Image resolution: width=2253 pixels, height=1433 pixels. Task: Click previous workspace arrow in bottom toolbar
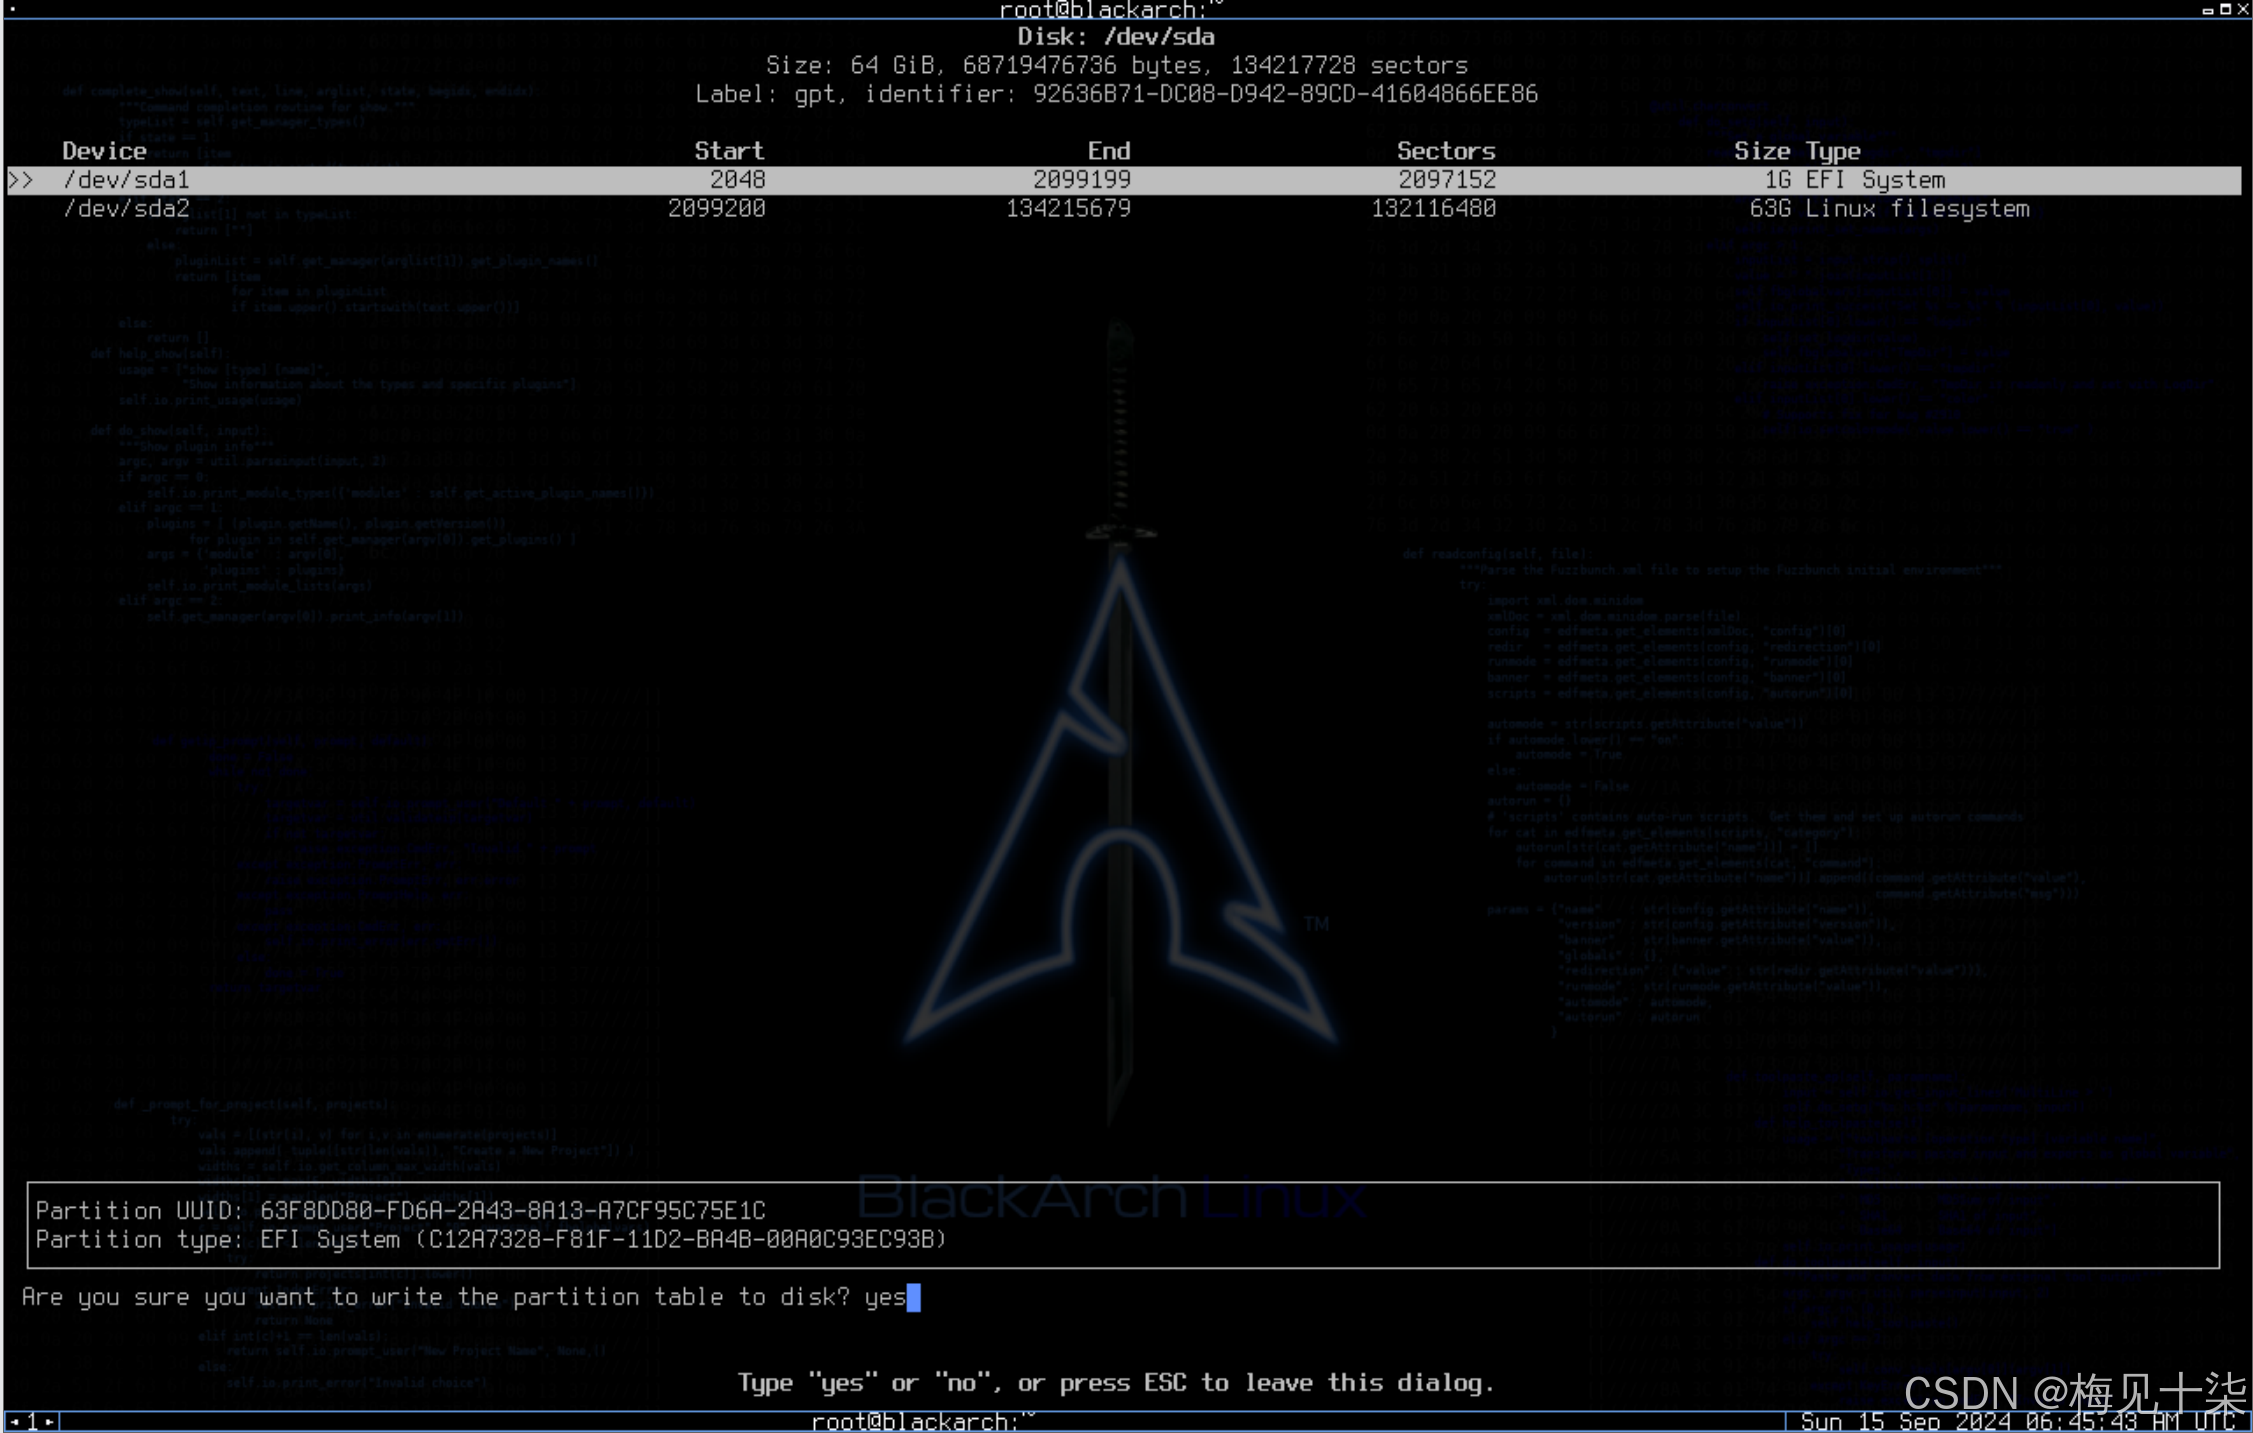point(14,1421)
